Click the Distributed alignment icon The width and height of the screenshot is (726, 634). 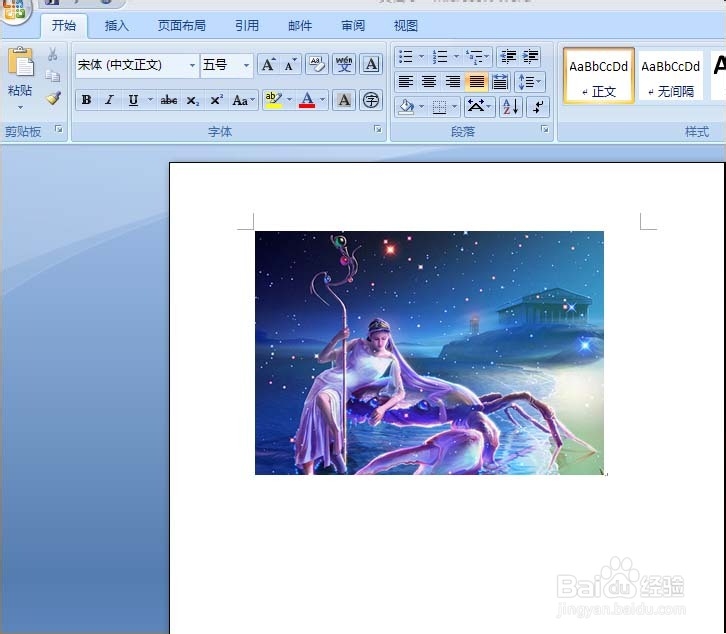pyautogui.click(x=500, y=82)
